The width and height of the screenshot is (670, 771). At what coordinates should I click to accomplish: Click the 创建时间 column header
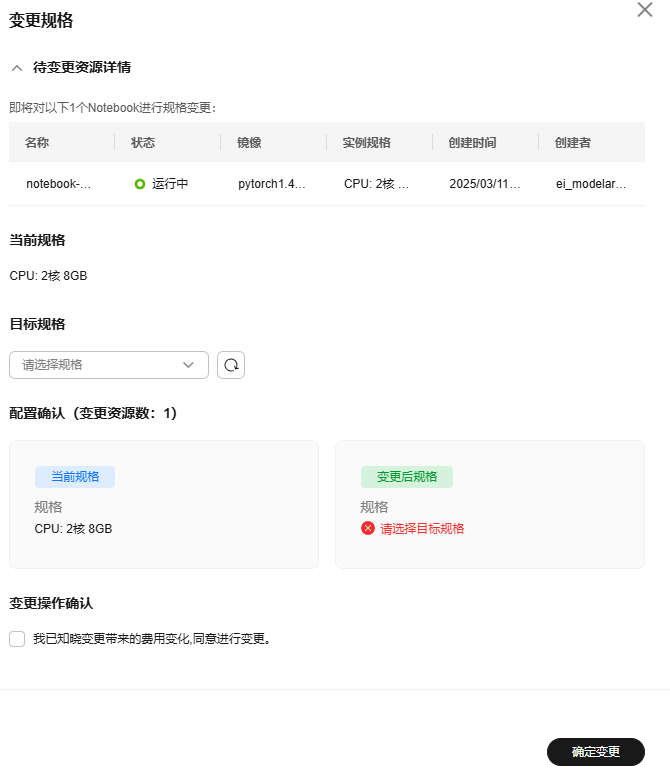tap(472, 143)
